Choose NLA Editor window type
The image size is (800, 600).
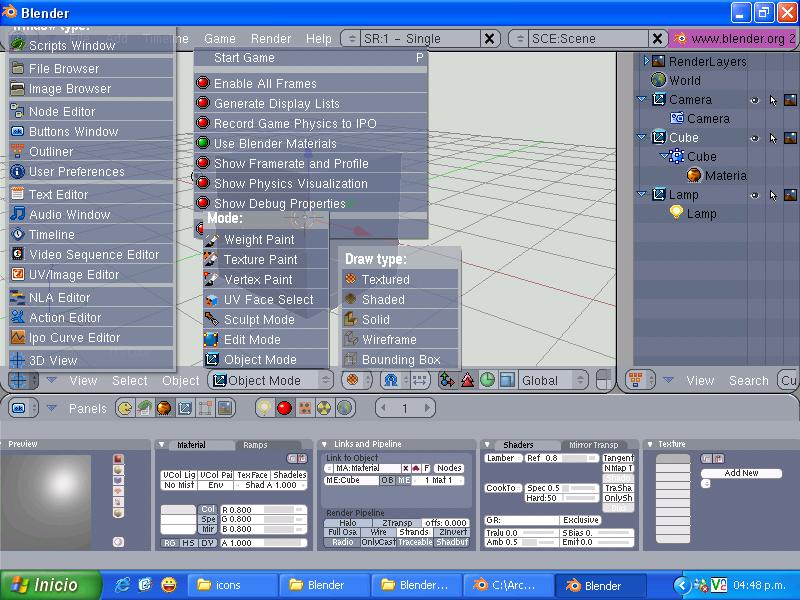91,297
